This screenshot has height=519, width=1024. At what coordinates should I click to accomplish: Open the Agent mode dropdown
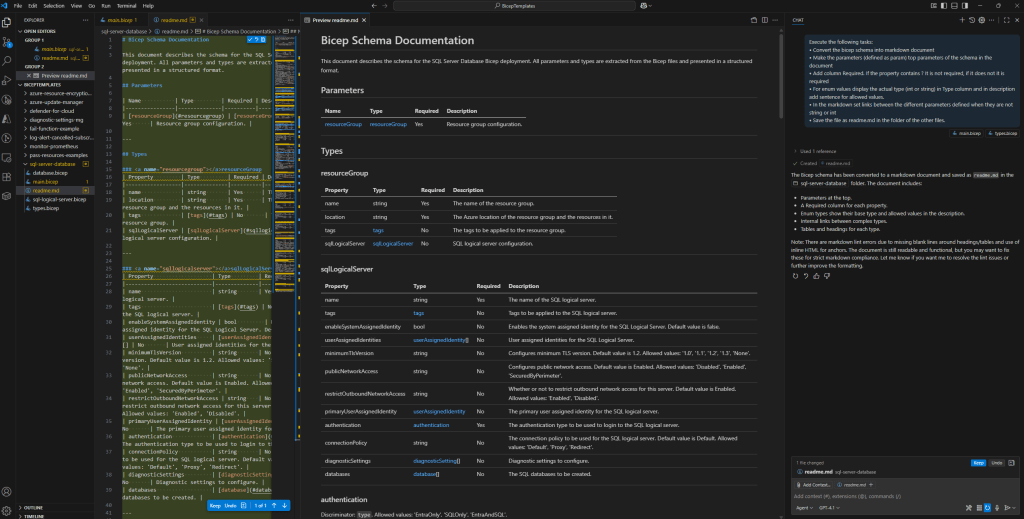click(804, 507)
